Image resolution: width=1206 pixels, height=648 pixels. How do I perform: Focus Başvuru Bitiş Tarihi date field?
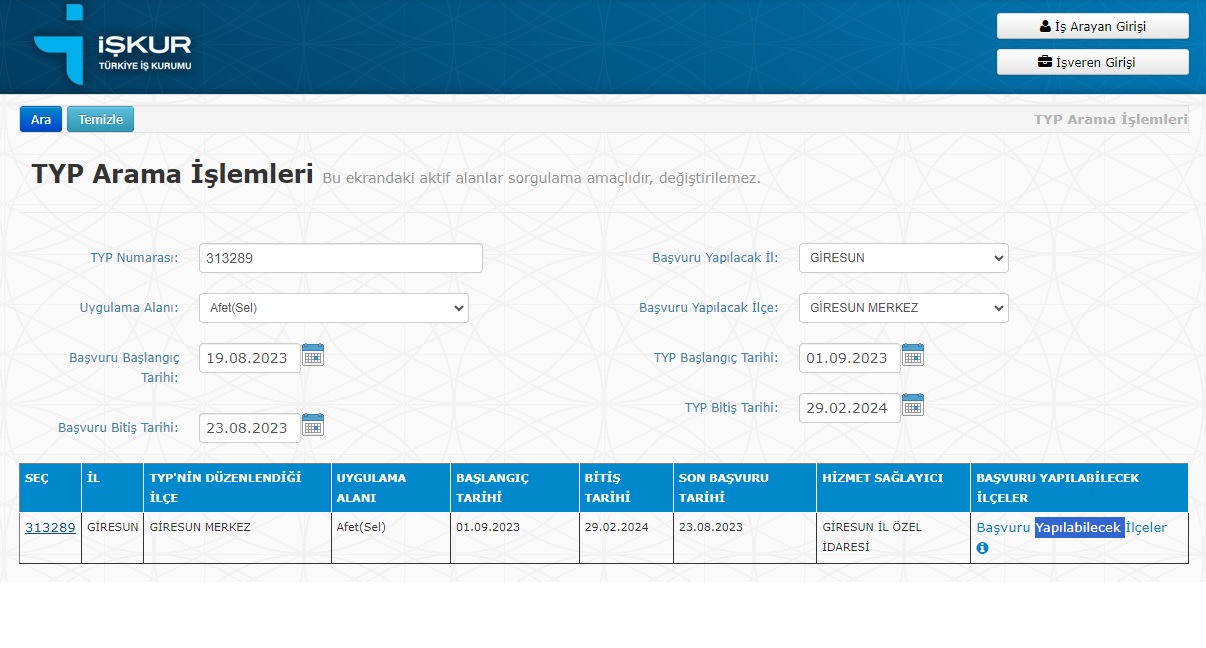[250, 428]
